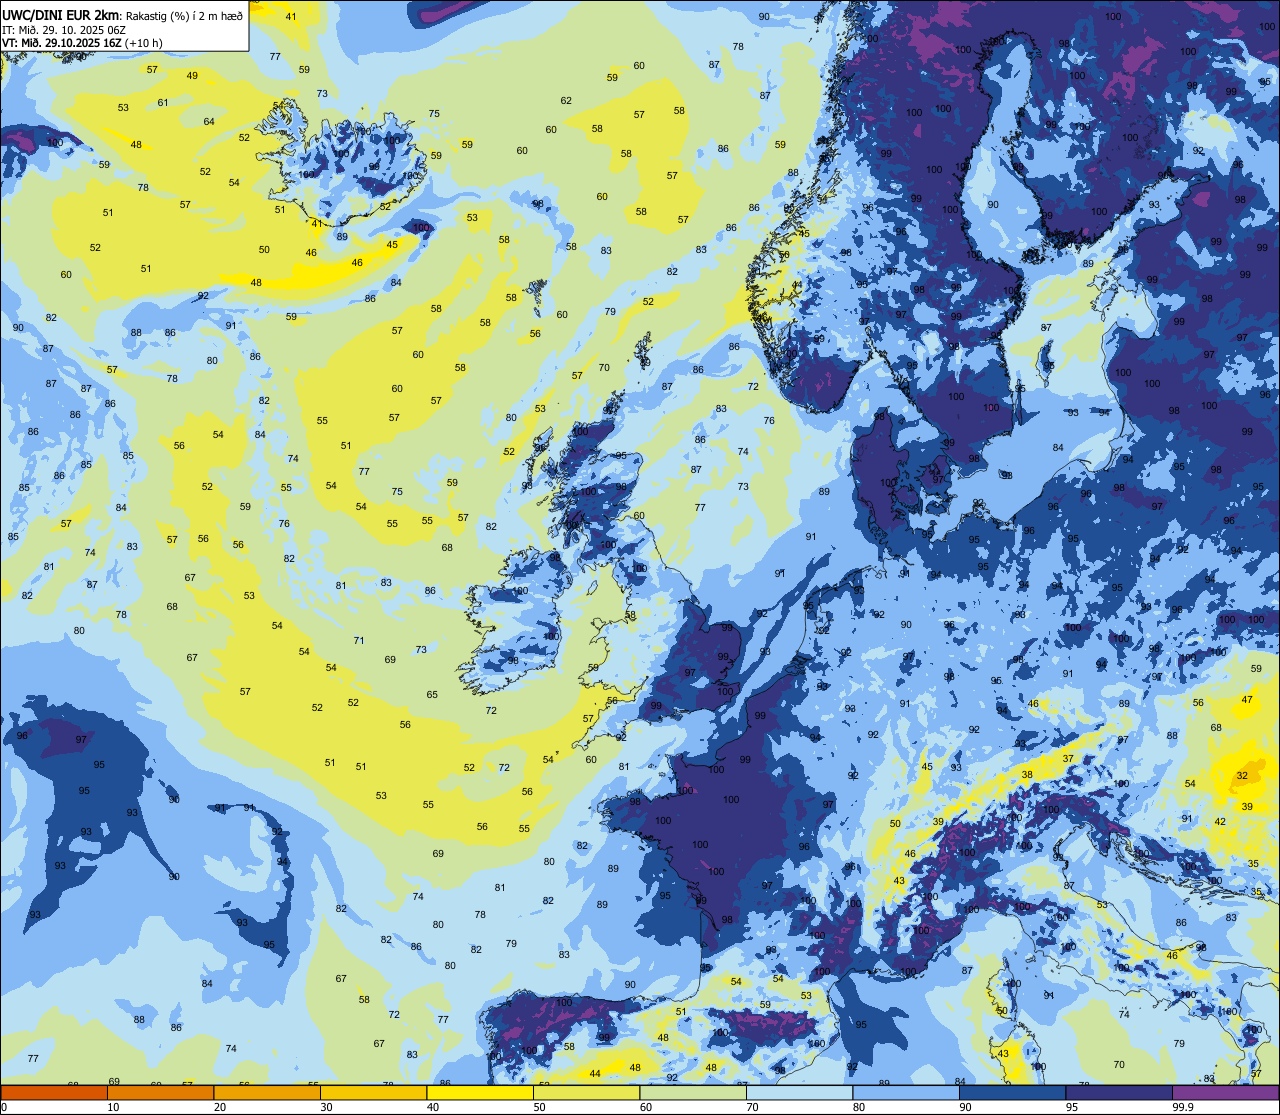Click the yellow-green 50–60 legend swatch
Viewport: 1280px width, 1115px height.
coord(586,1093)
